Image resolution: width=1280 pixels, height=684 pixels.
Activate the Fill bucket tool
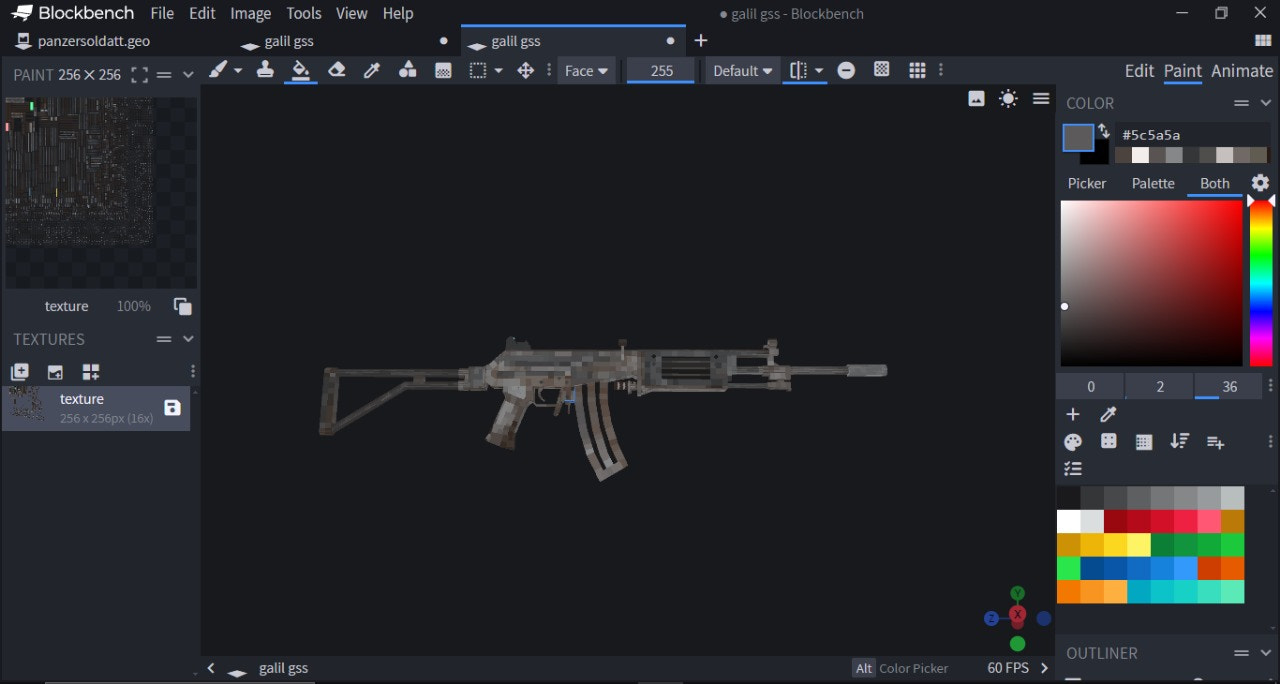coord(300,70)
